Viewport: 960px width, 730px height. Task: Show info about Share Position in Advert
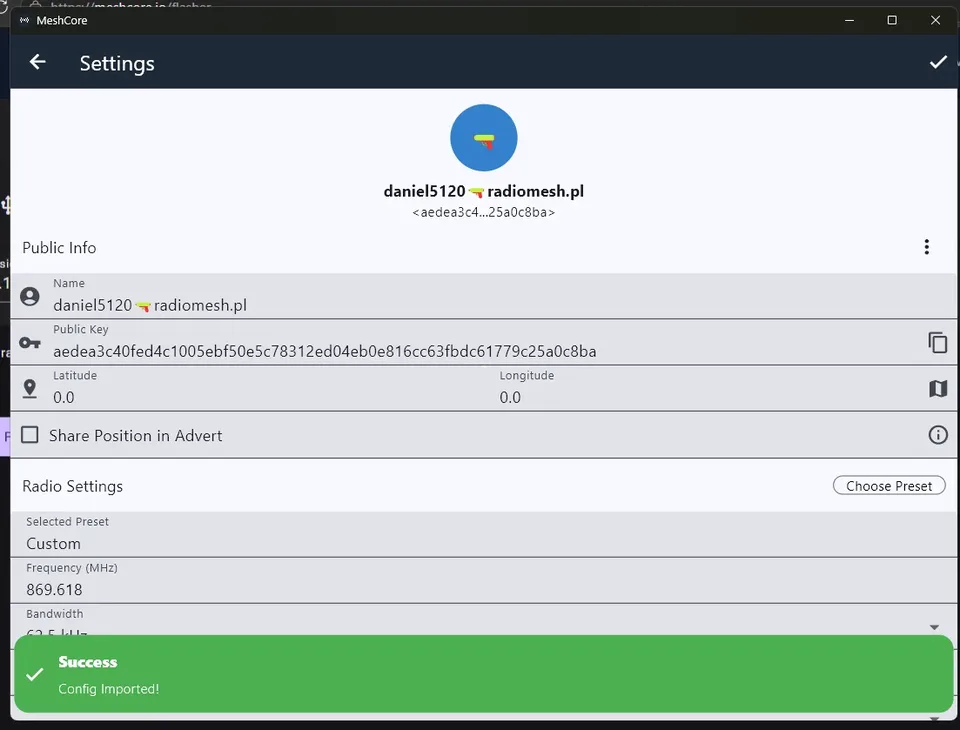(x=937, y=435)
